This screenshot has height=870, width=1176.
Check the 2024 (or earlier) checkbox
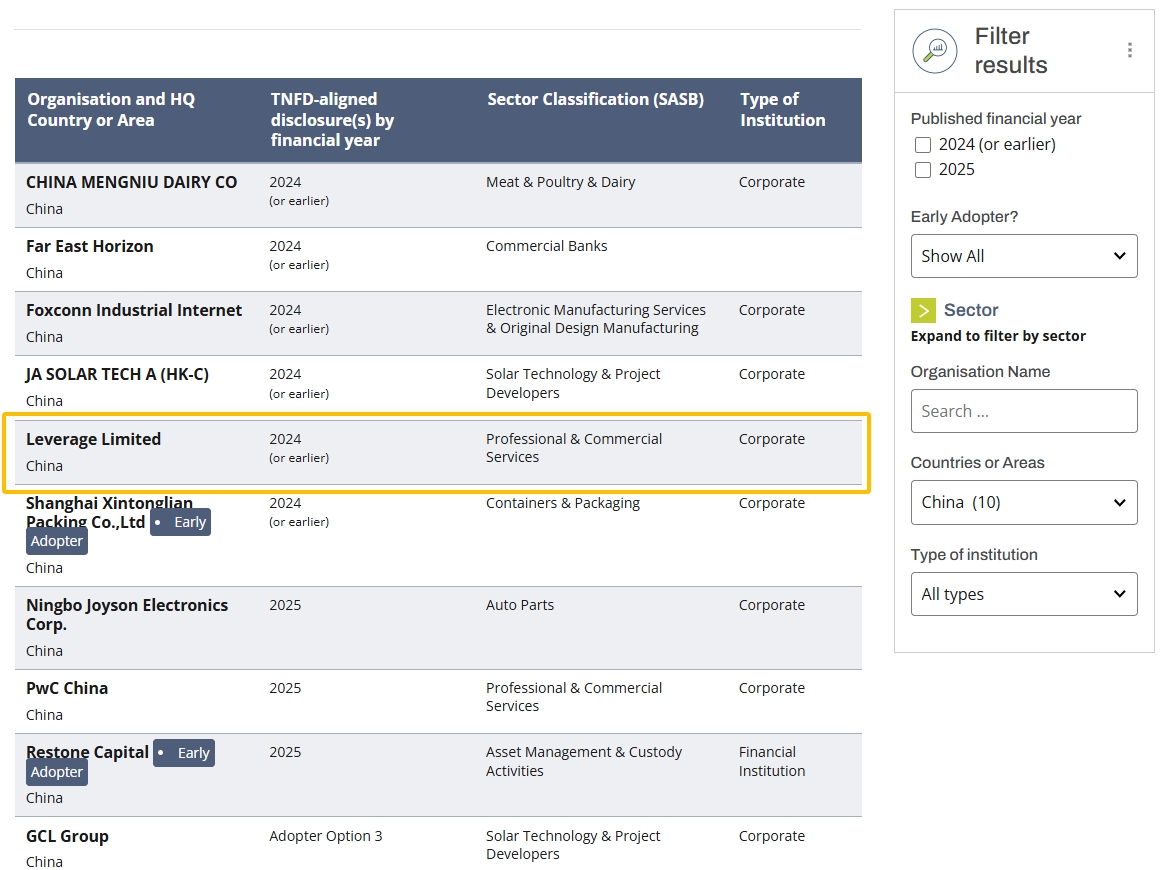923,145
